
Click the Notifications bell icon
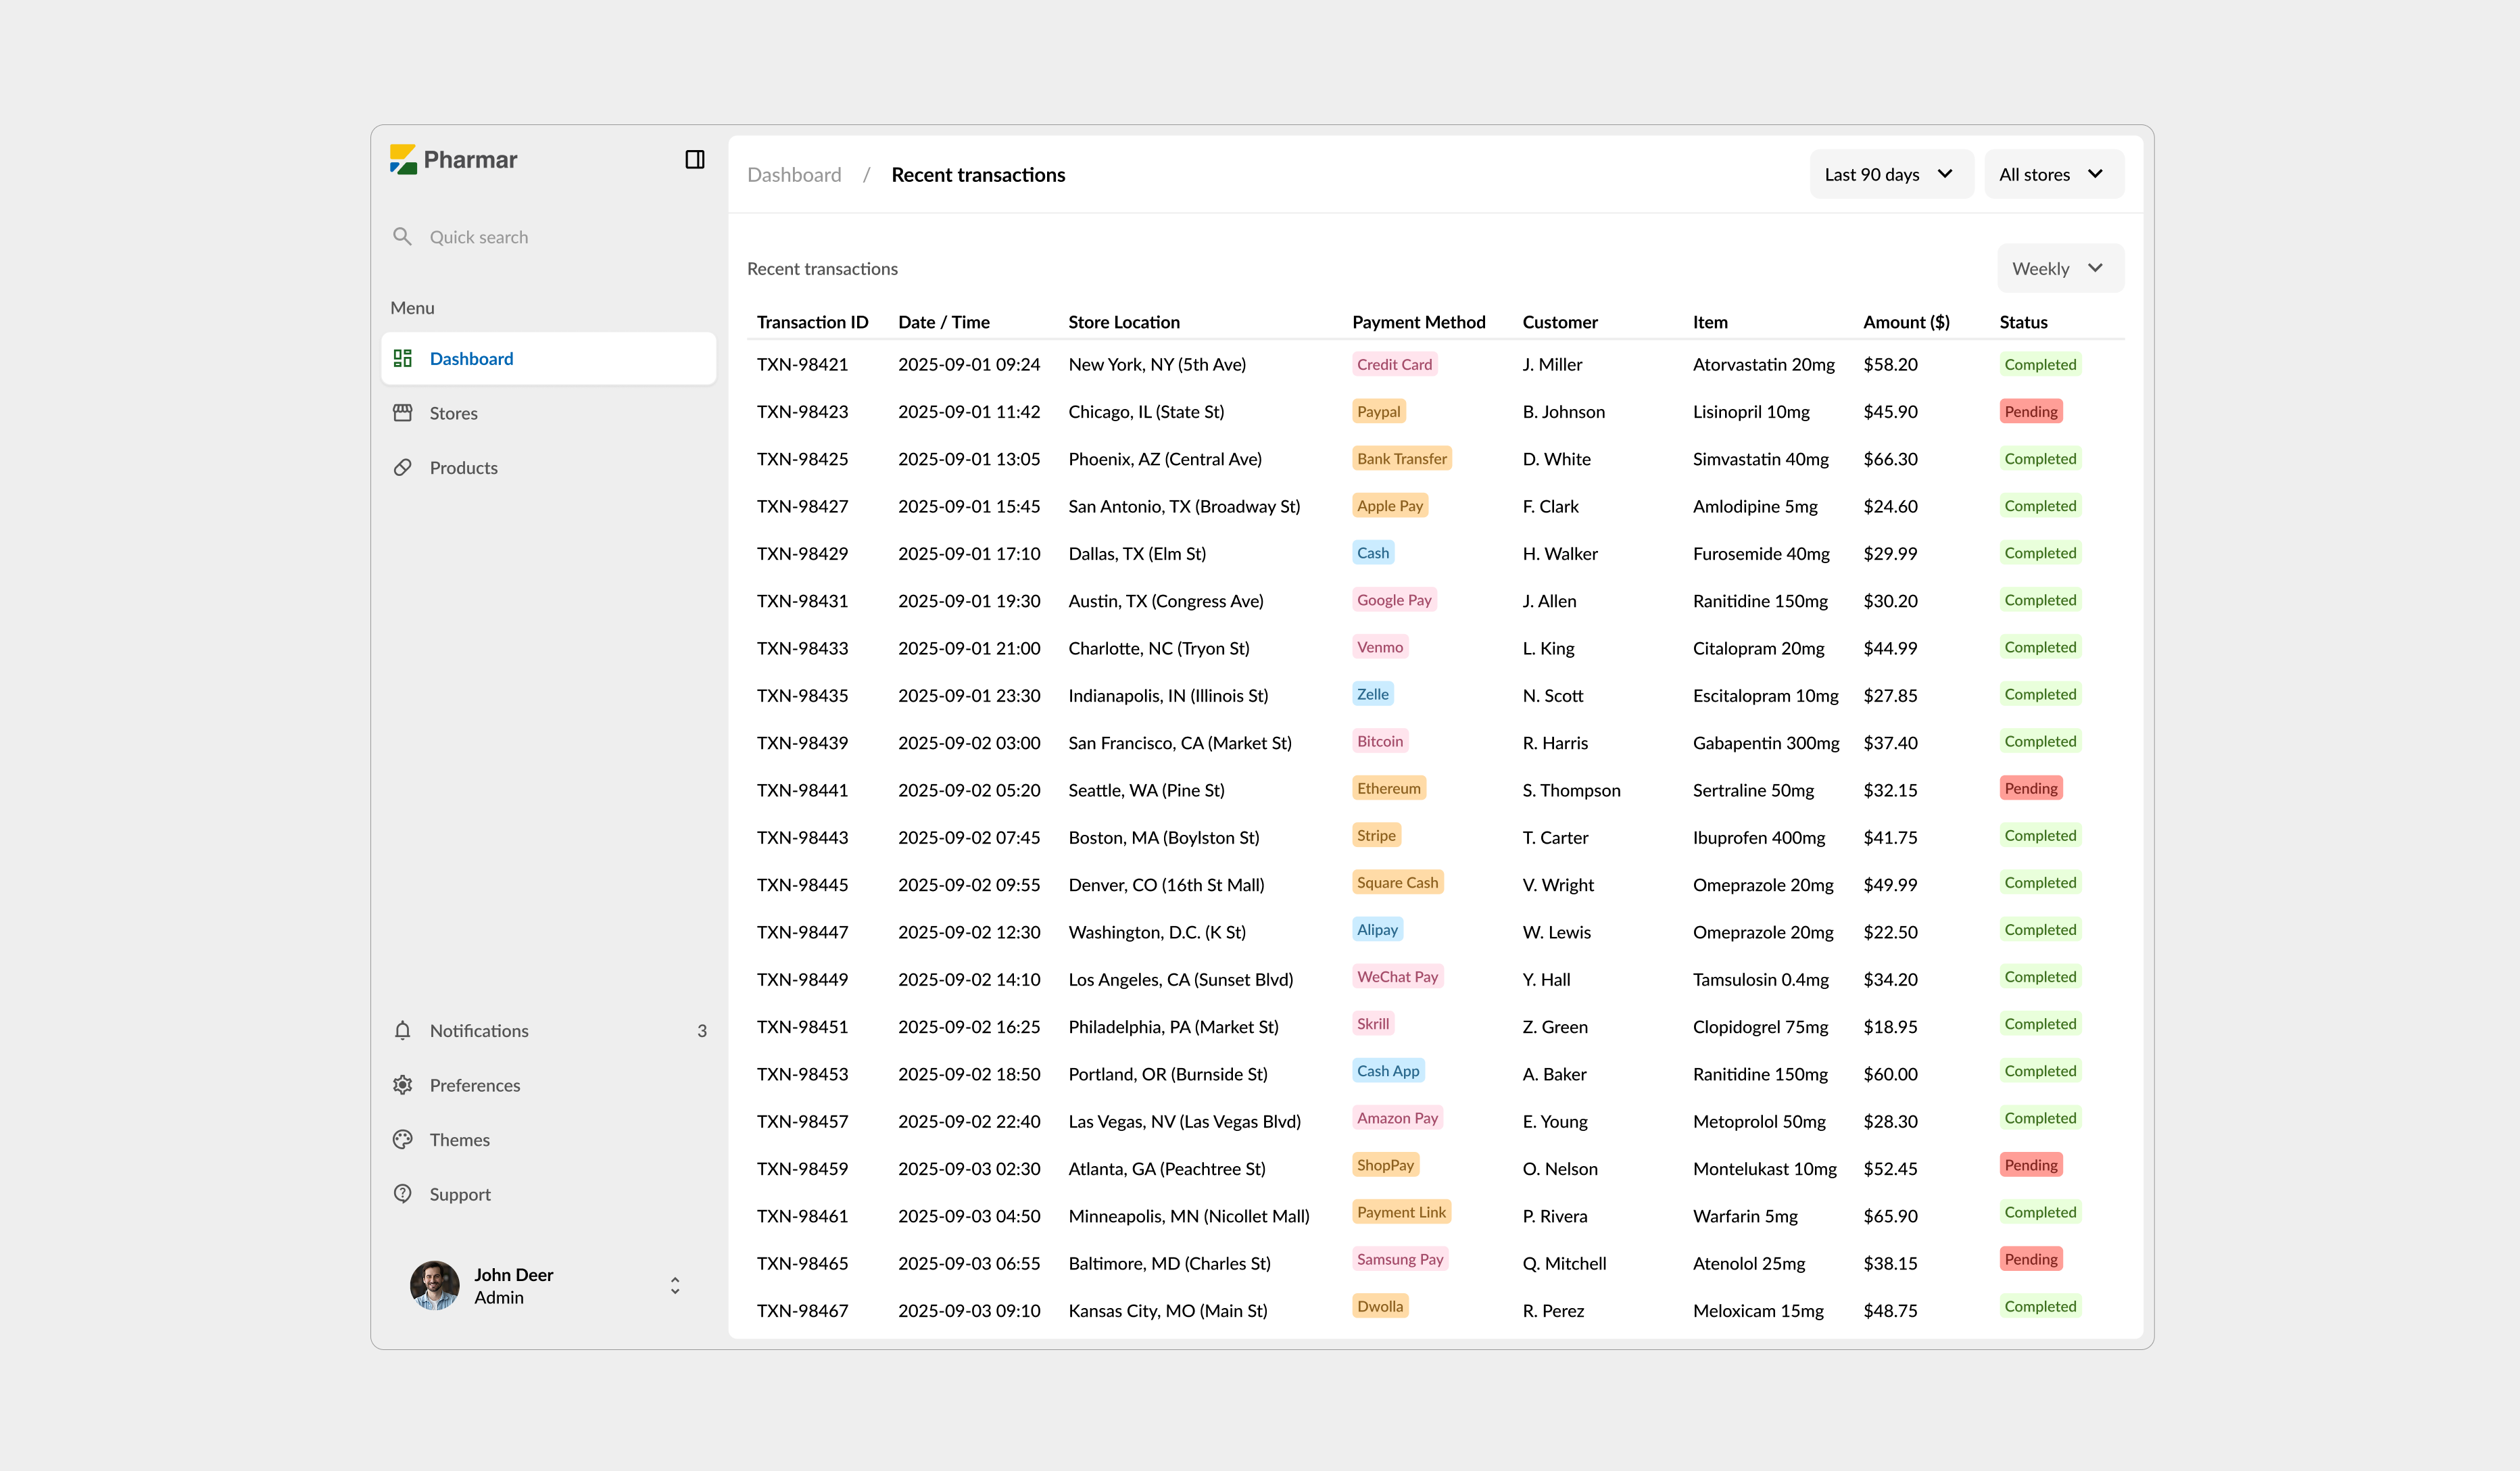click(x=402, y=1031)
